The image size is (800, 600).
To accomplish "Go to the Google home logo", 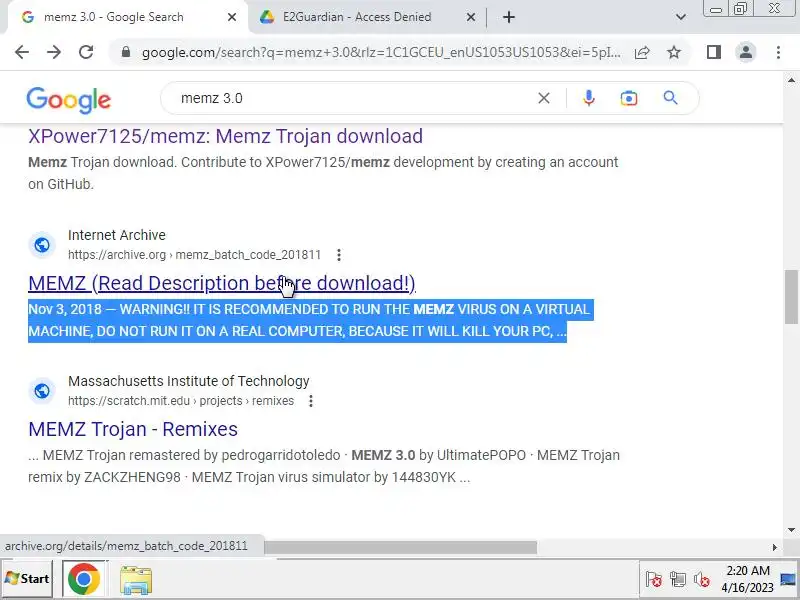I will click(68, 99).
